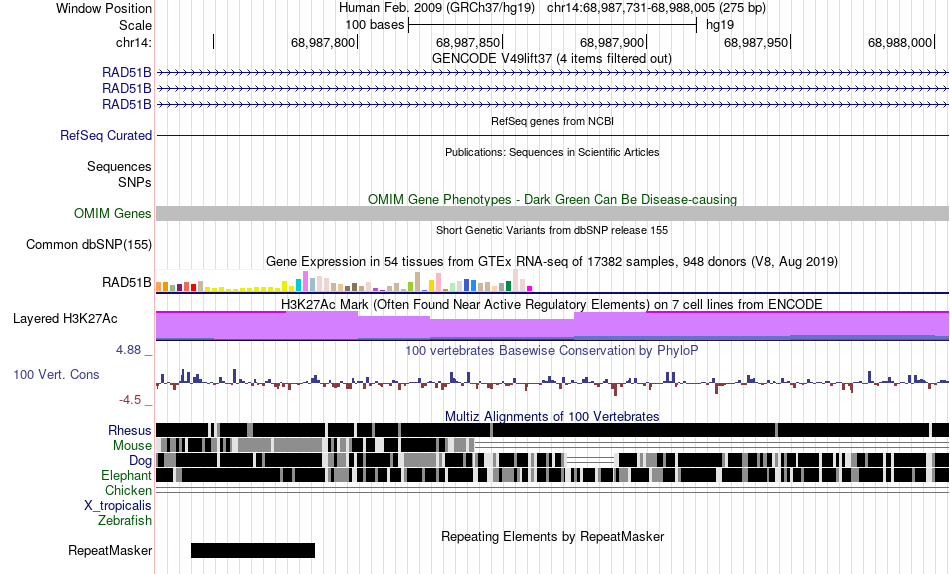Open 100 vertebrates Basewise Conservation by PhyloP title
The height and width of the screenshot is (574, 950).
(x=552, y=350)
